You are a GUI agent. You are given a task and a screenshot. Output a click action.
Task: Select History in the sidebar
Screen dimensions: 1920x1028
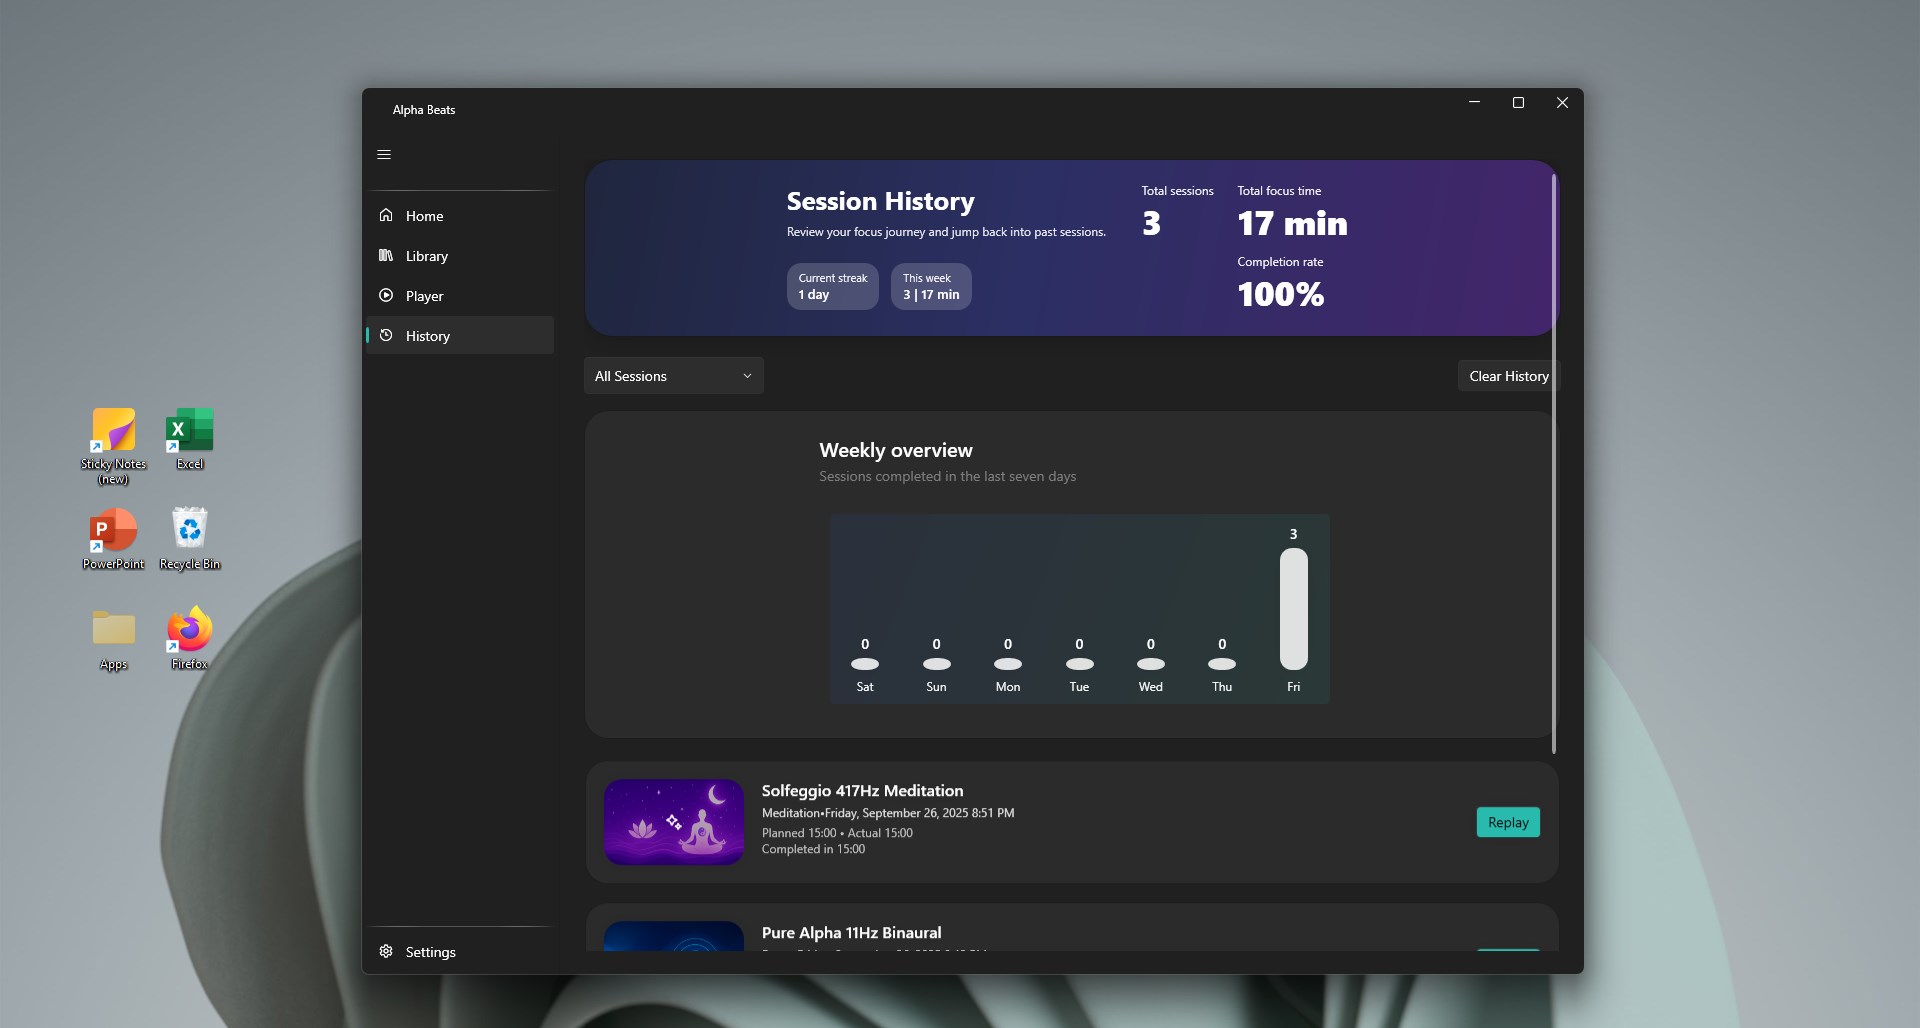[460, 336]
